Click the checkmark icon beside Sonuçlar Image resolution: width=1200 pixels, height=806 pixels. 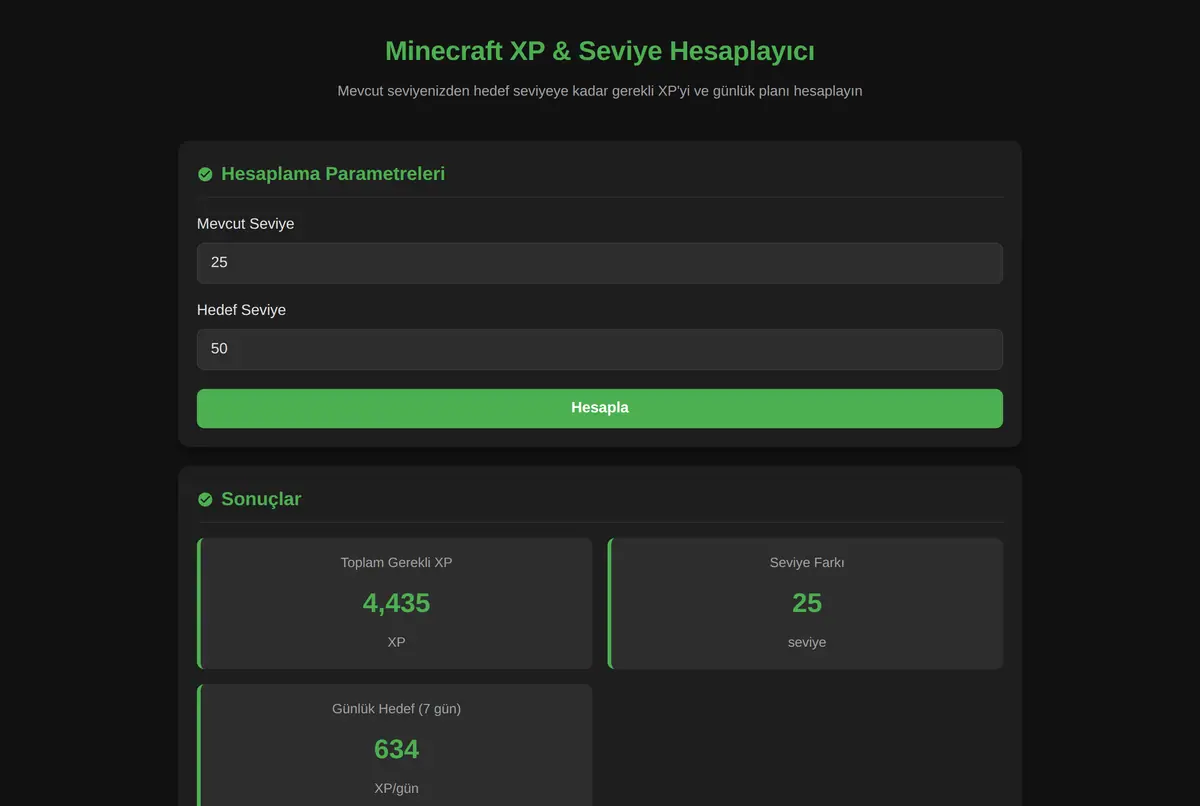[205, 499]
